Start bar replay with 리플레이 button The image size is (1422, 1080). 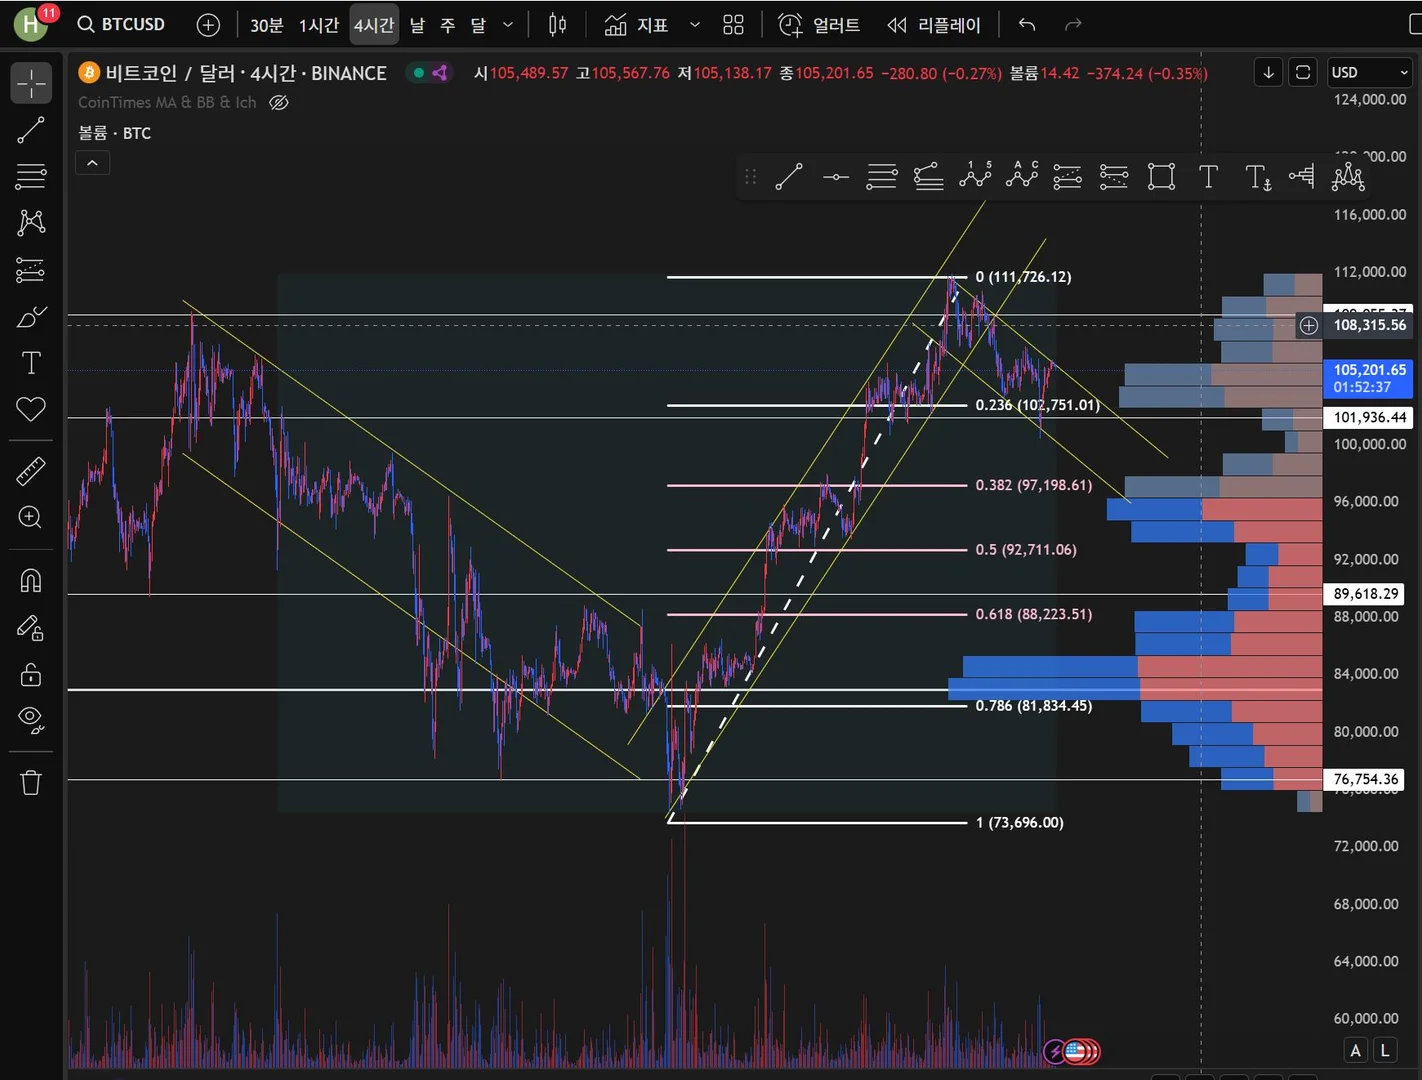pyautogui.click(x=934, y=25)
